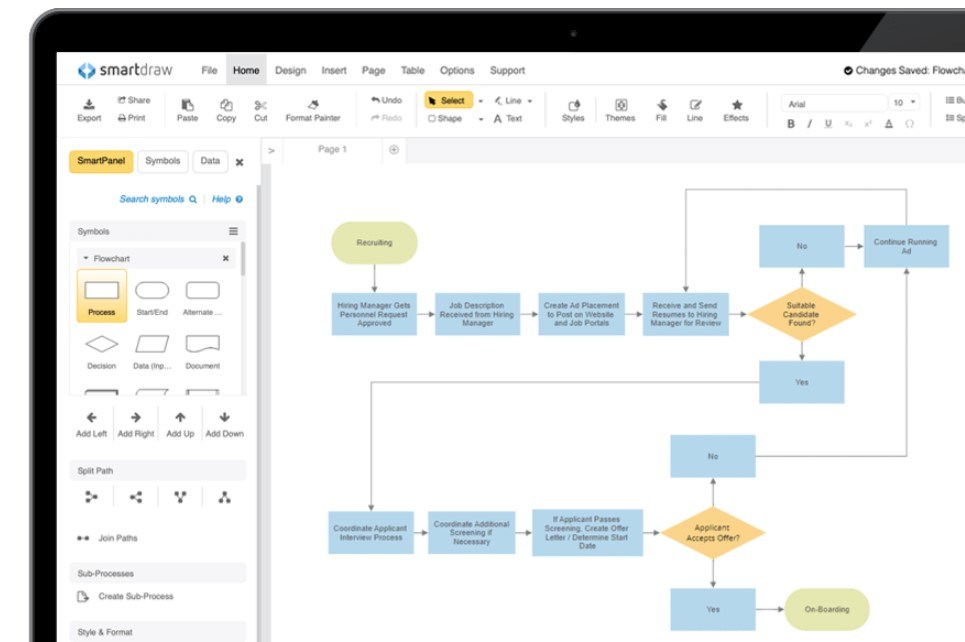The width and height of the screenshot is (965, 642).
Task: Open dropdown arrow next to Line tool
Action: (529, 101)
